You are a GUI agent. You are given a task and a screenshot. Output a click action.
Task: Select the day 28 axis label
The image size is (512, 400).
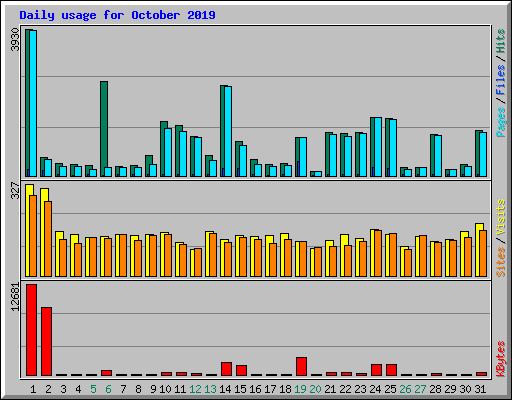coord(435,389)
